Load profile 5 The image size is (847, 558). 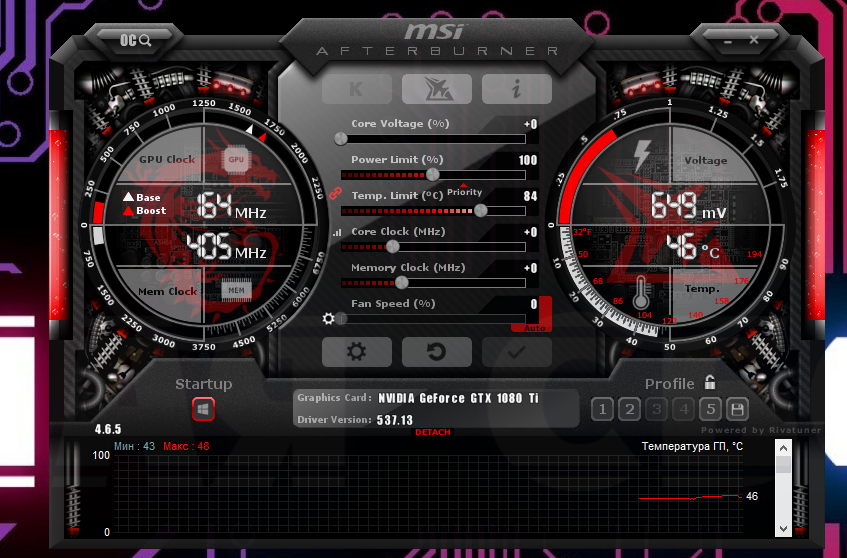coord(710,409)
